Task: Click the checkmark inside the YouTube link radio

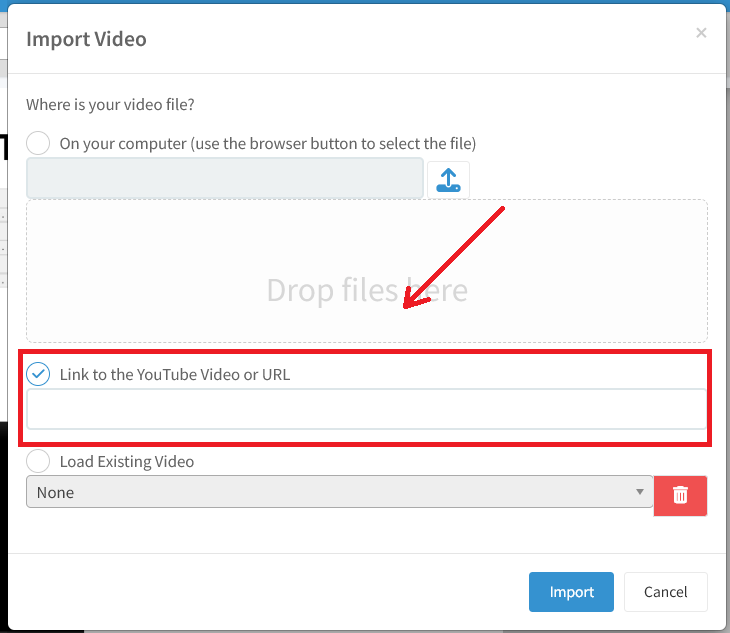Action: click(x=38, y=375)
